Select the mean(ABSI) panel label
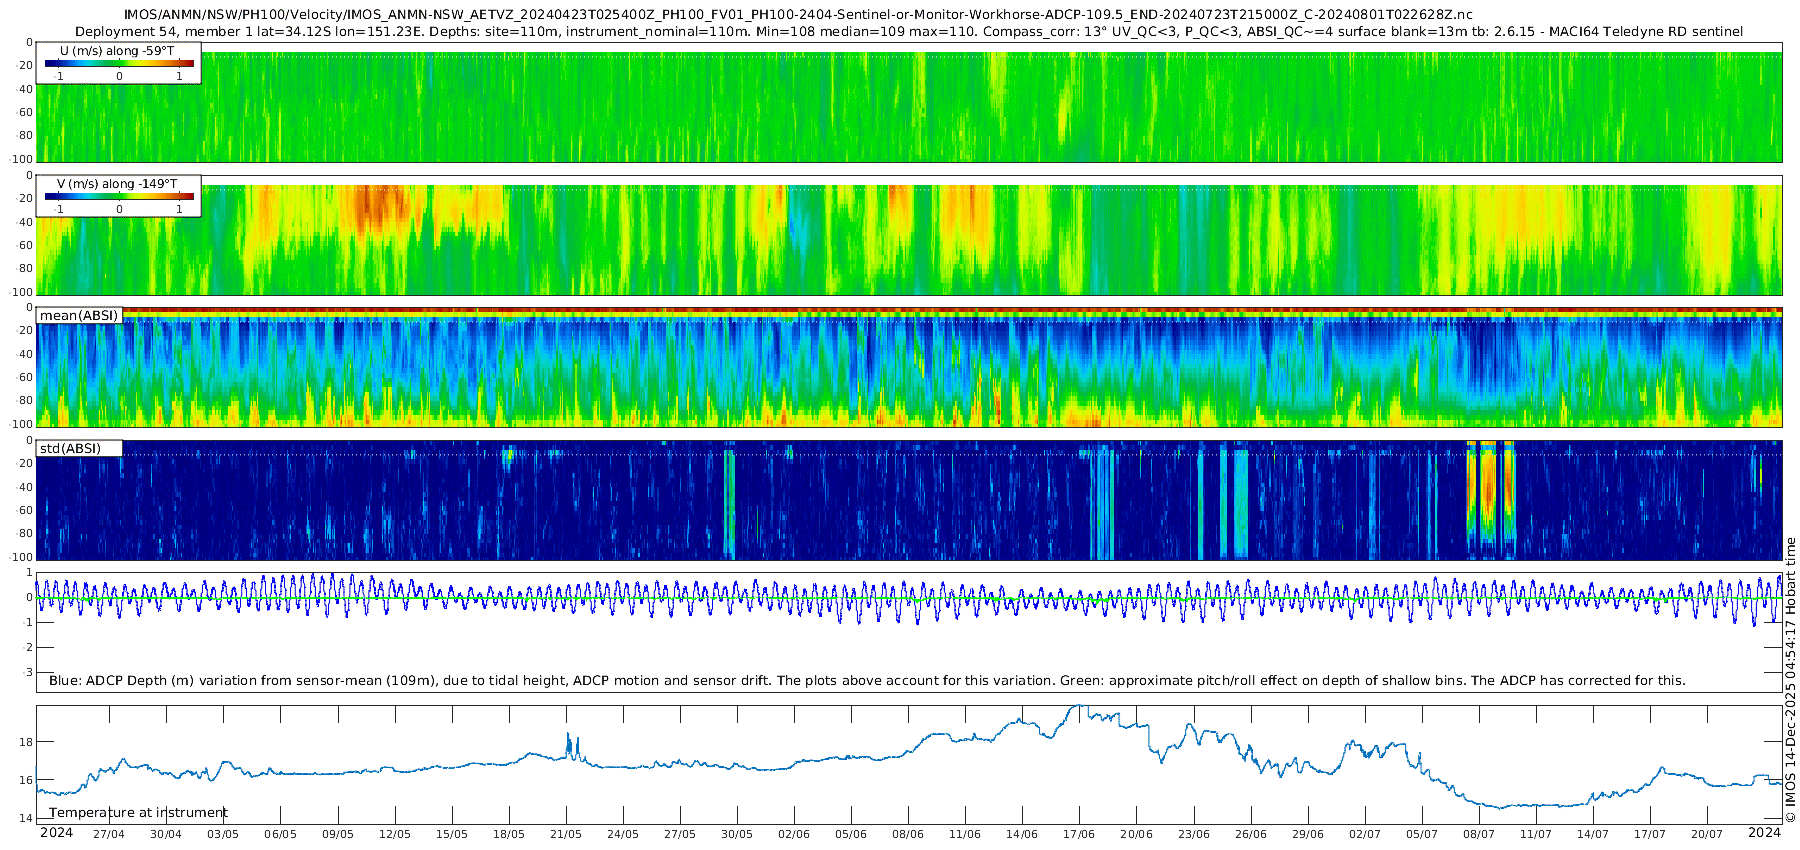1800x850 pixels. (x=79, y=316)
